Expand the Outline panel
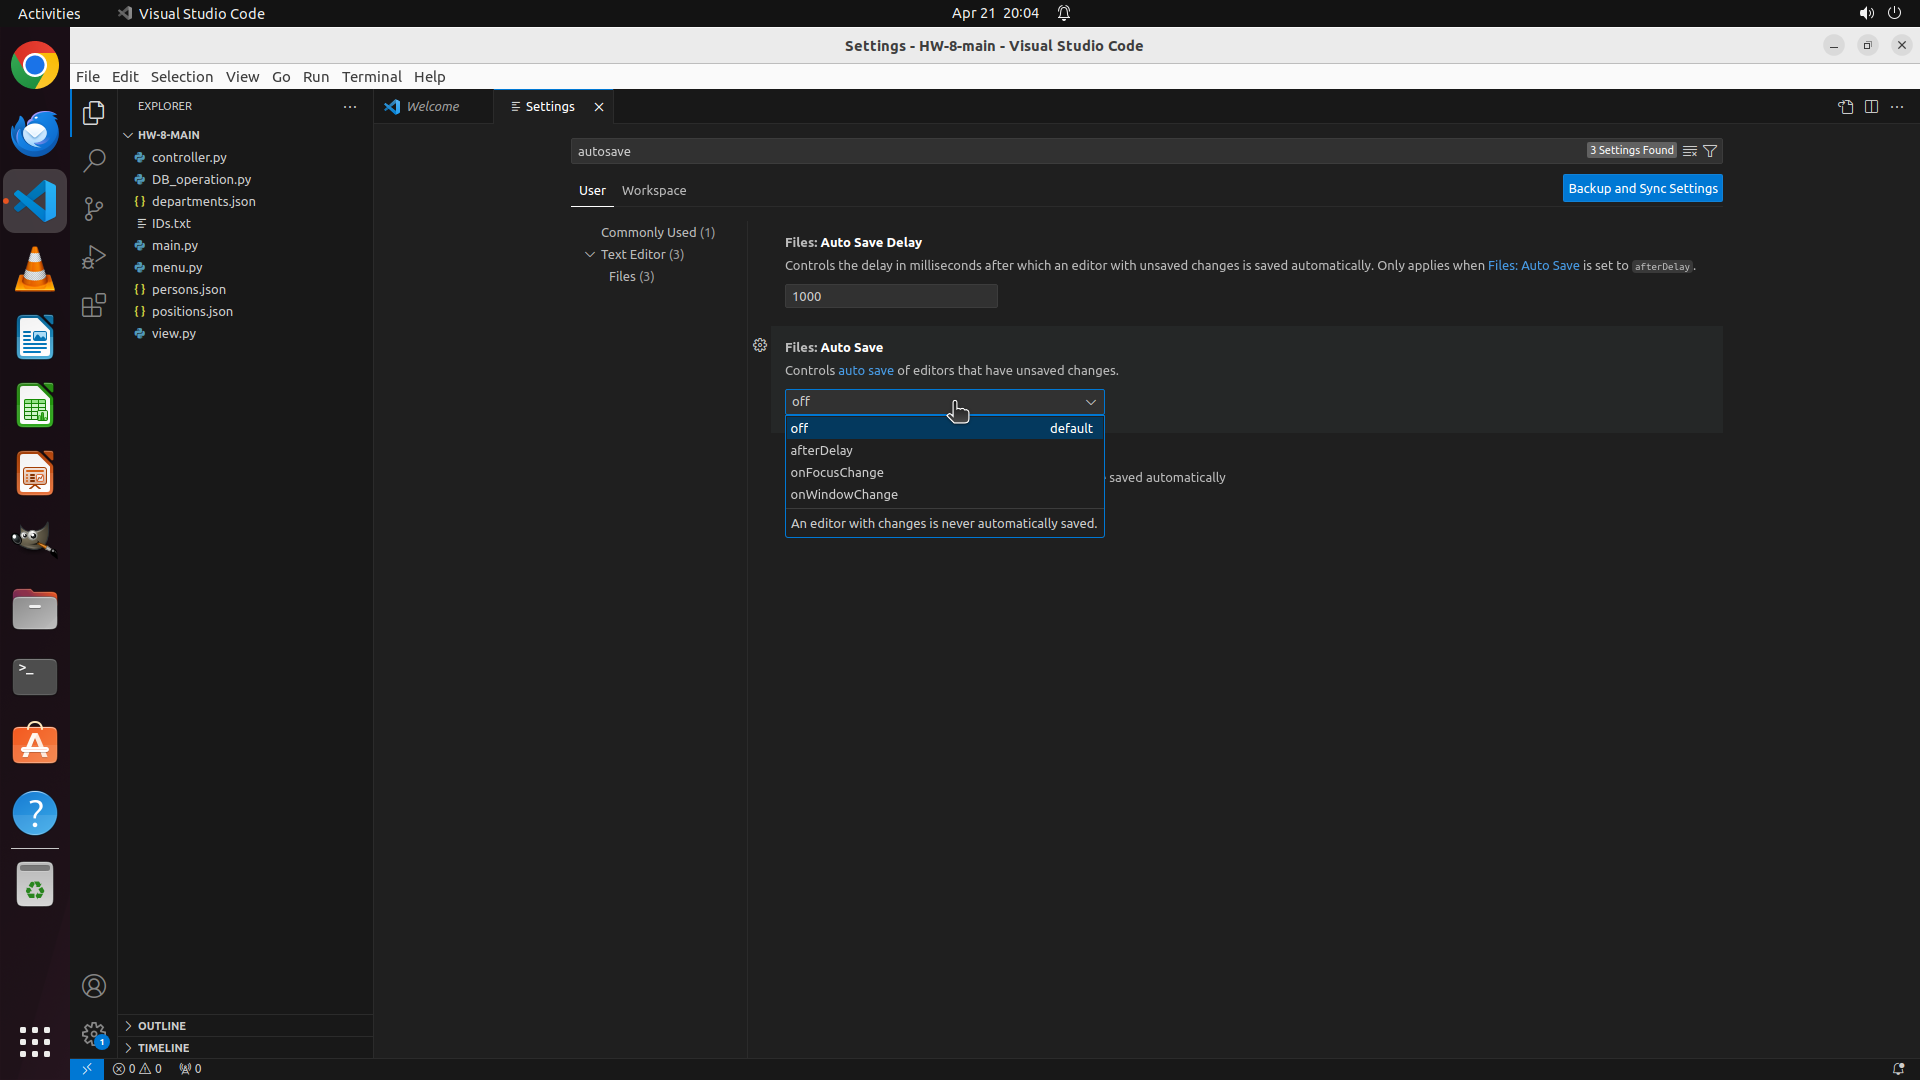Viewport: 1920px width, 1080px height. tap(162, 1026)
